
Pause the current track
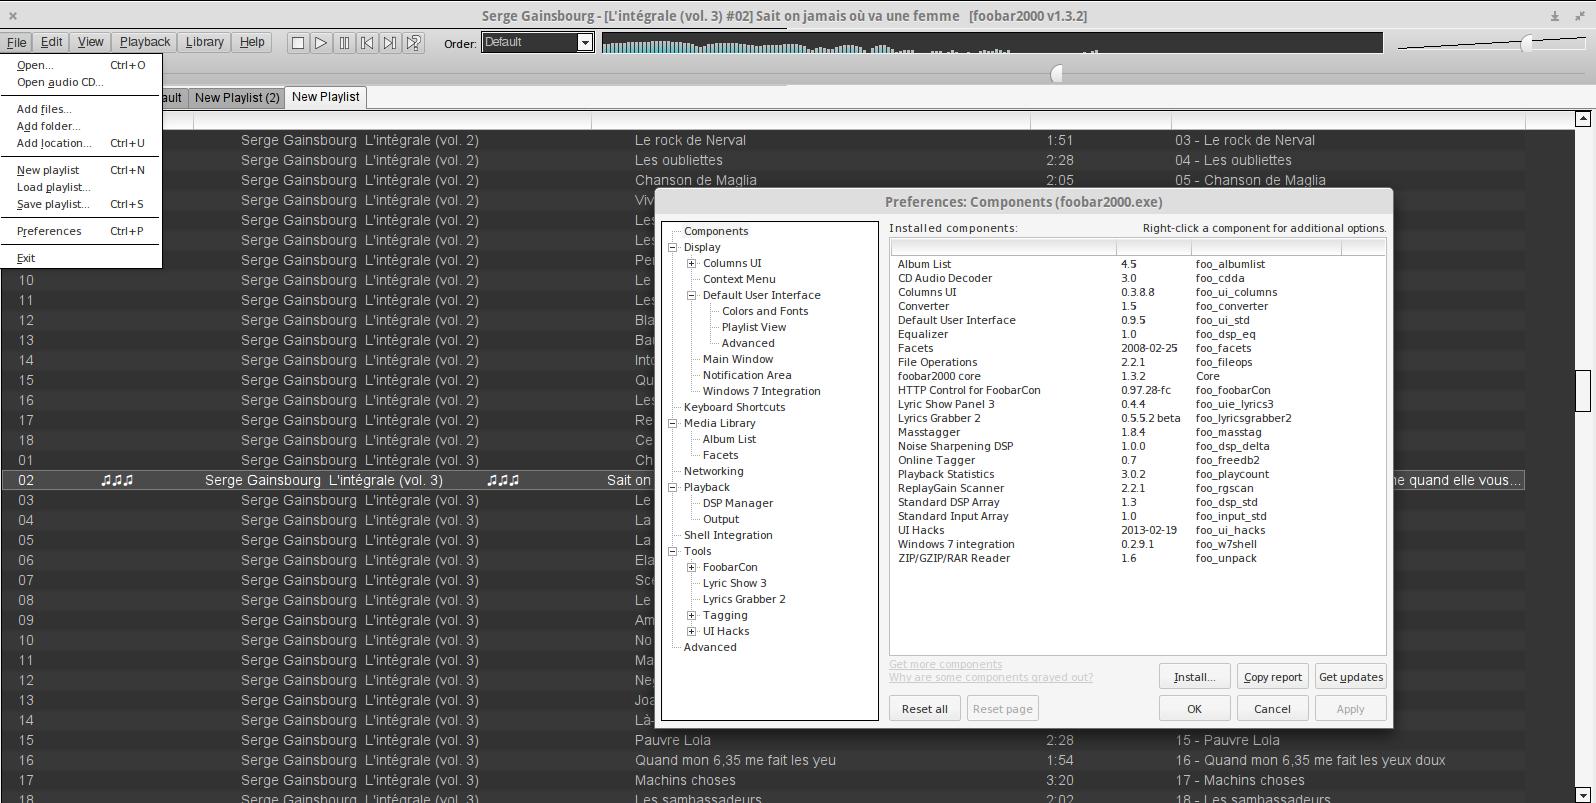coord(344,43)
